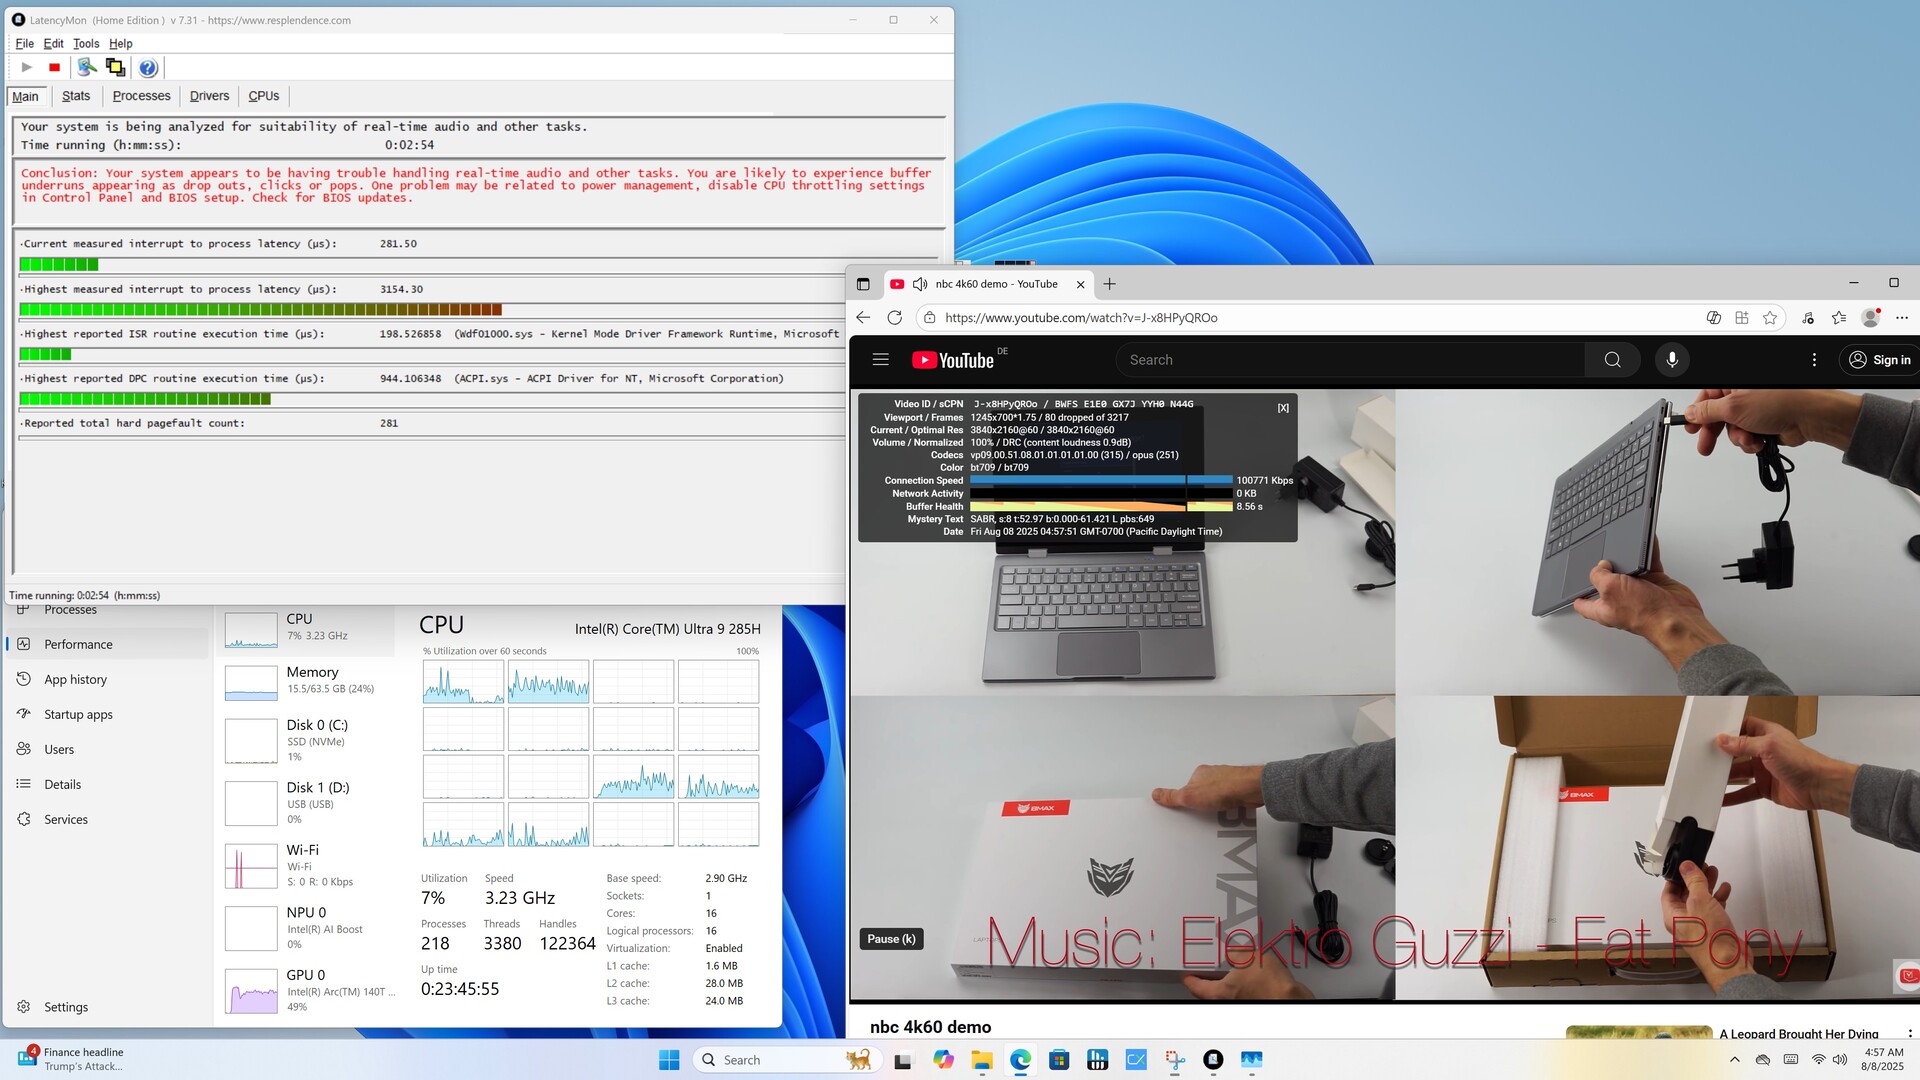
Task: Open Microsoft Store from the taskbar
Action: (x=1059, y=1060)
